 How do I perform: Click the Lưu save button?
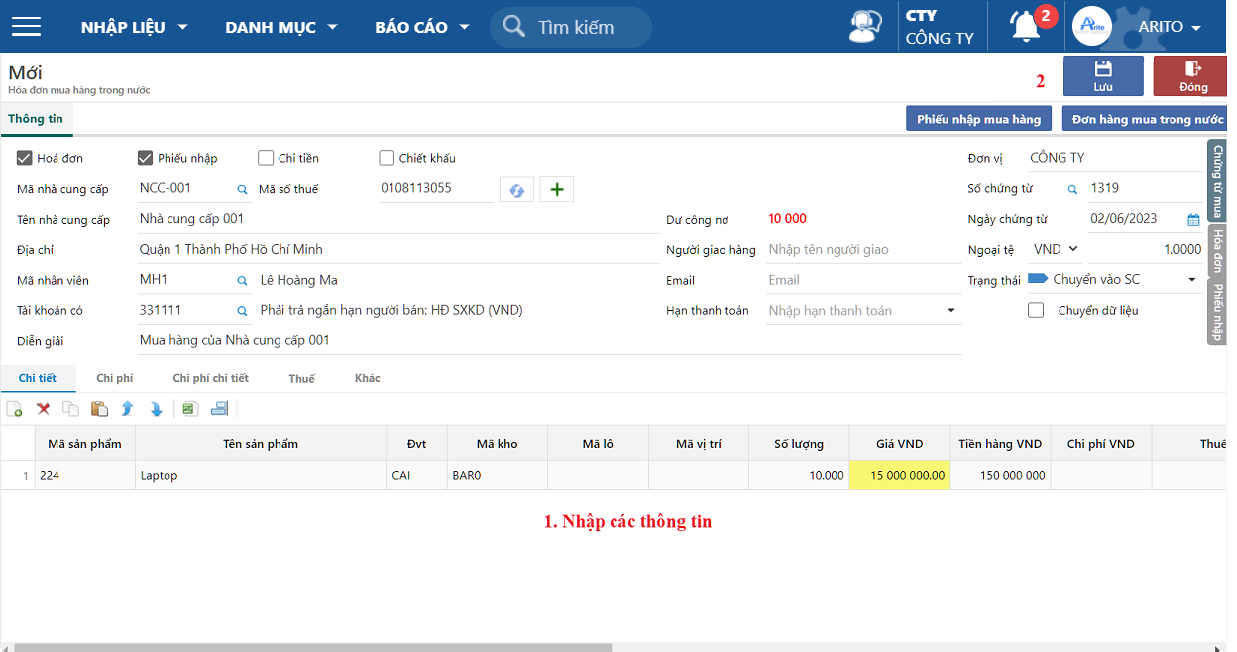pos(1102,76)
